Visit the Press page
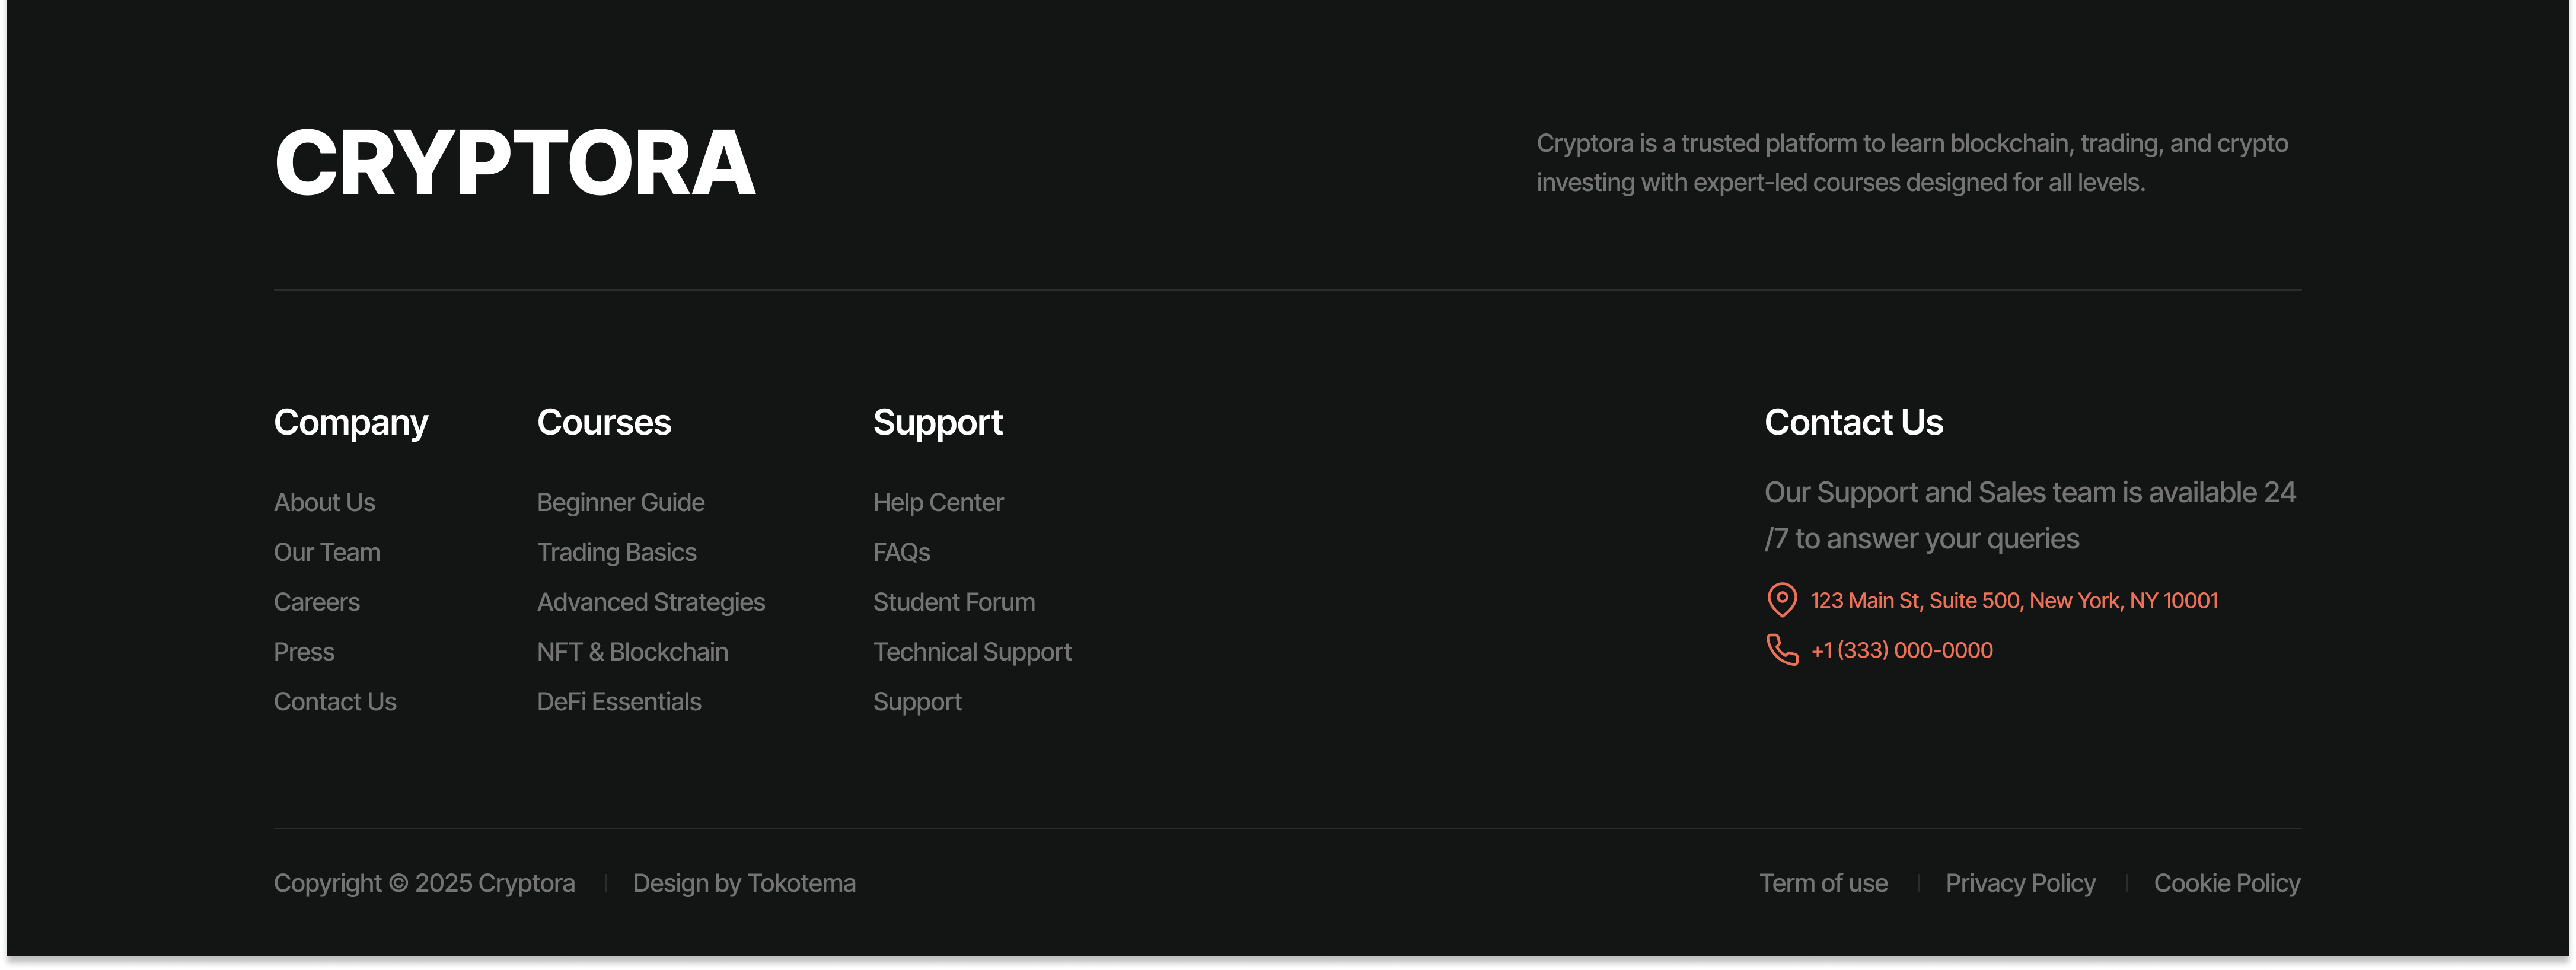 (x=304, y=652)
